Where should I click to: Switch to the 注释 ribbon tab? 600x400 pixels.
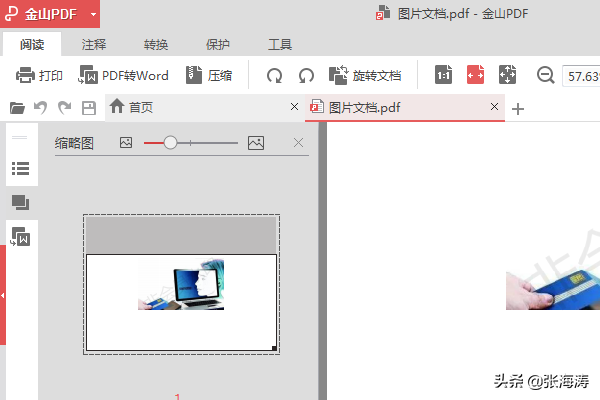(94, 44)
